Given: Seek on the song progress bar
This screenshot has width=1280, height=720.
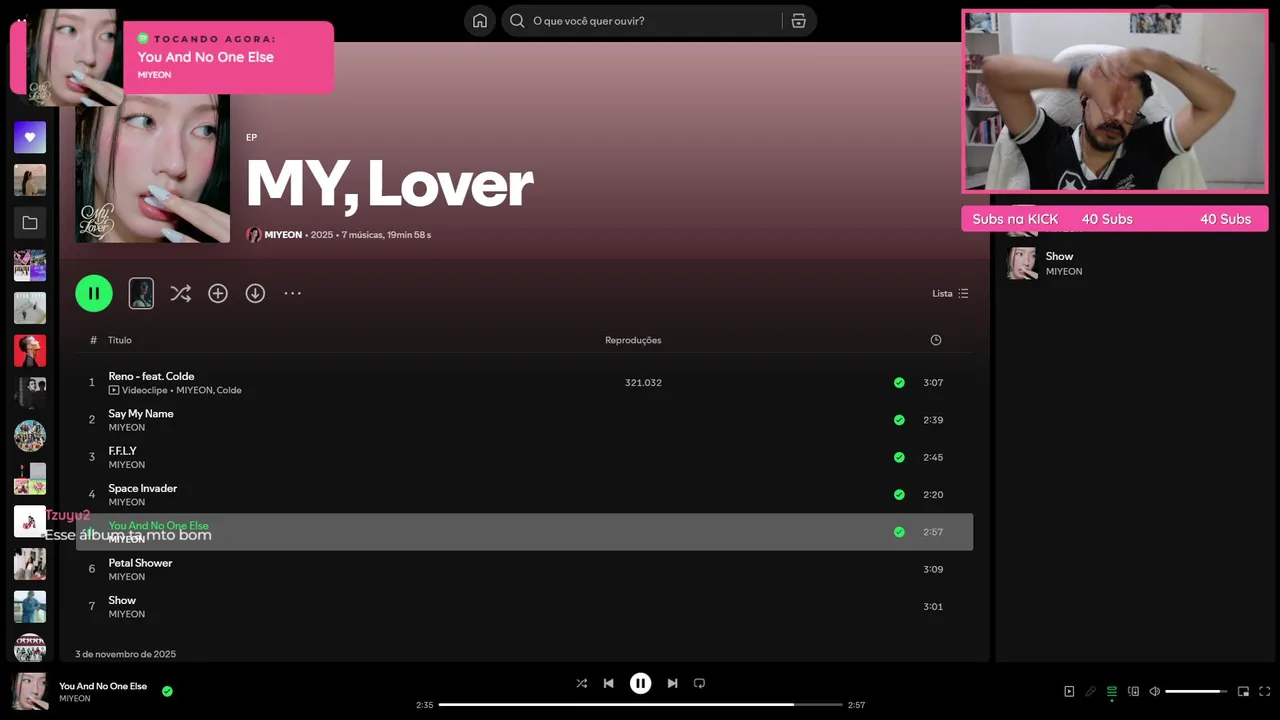Looking at the screenshot, I should point(640,705).
